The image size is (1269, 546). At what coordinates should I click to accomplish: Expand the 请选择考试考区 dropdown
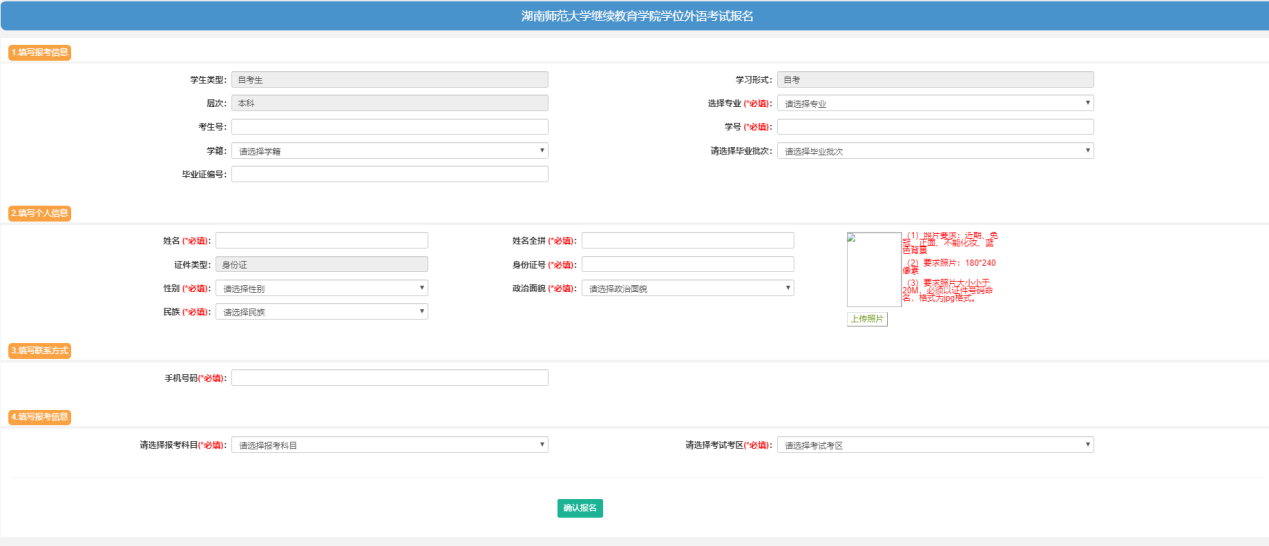click(x=935, y=445)
